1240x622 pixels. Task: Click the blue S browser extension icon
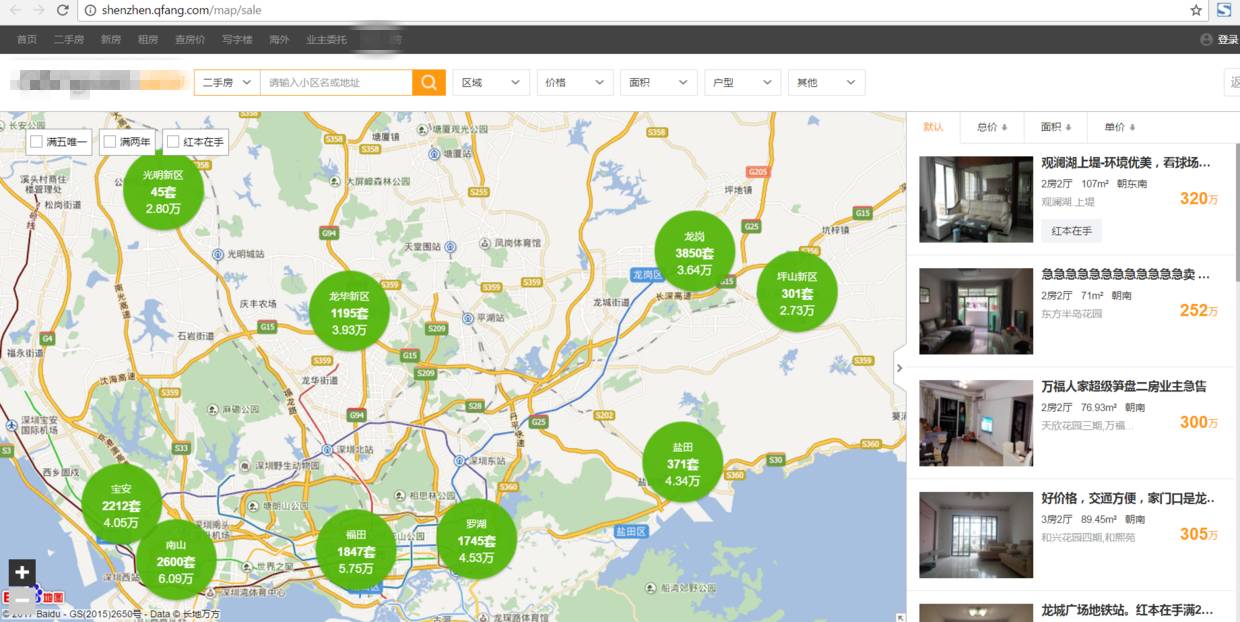click(x=1223, y=10)
